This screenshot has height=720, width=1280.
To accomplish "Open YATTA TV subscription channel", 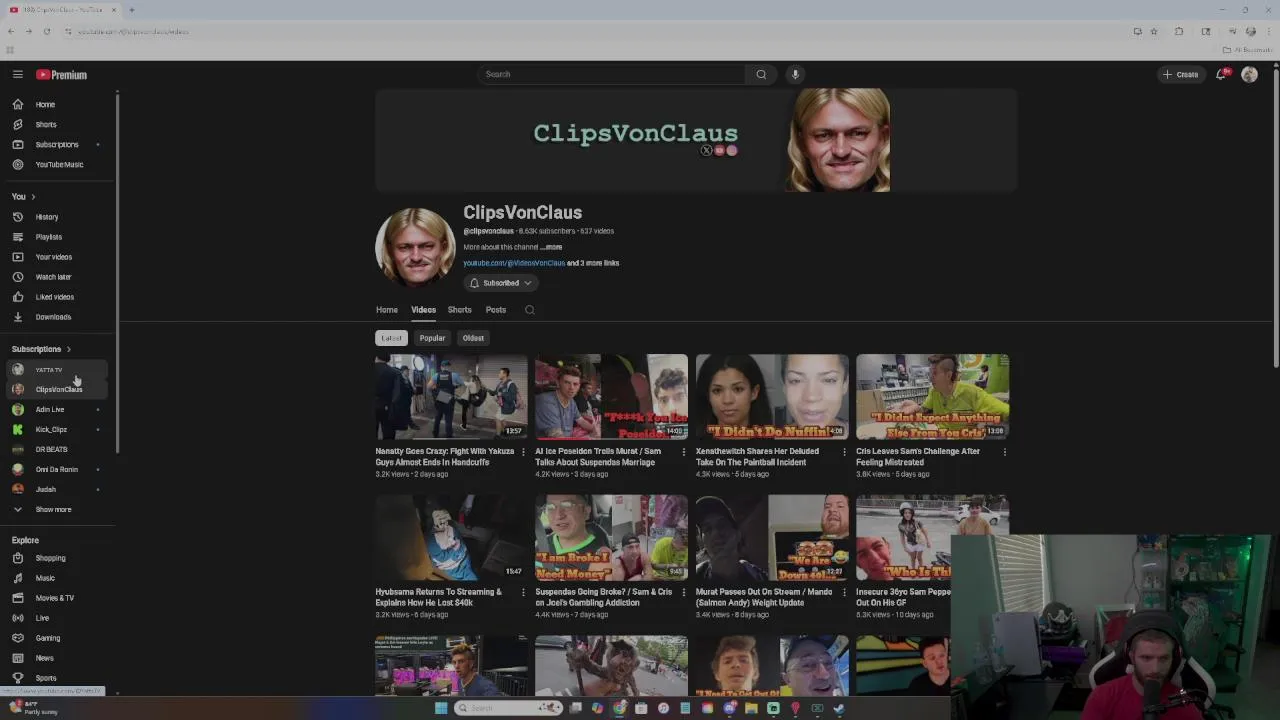I will coord(58,370).
